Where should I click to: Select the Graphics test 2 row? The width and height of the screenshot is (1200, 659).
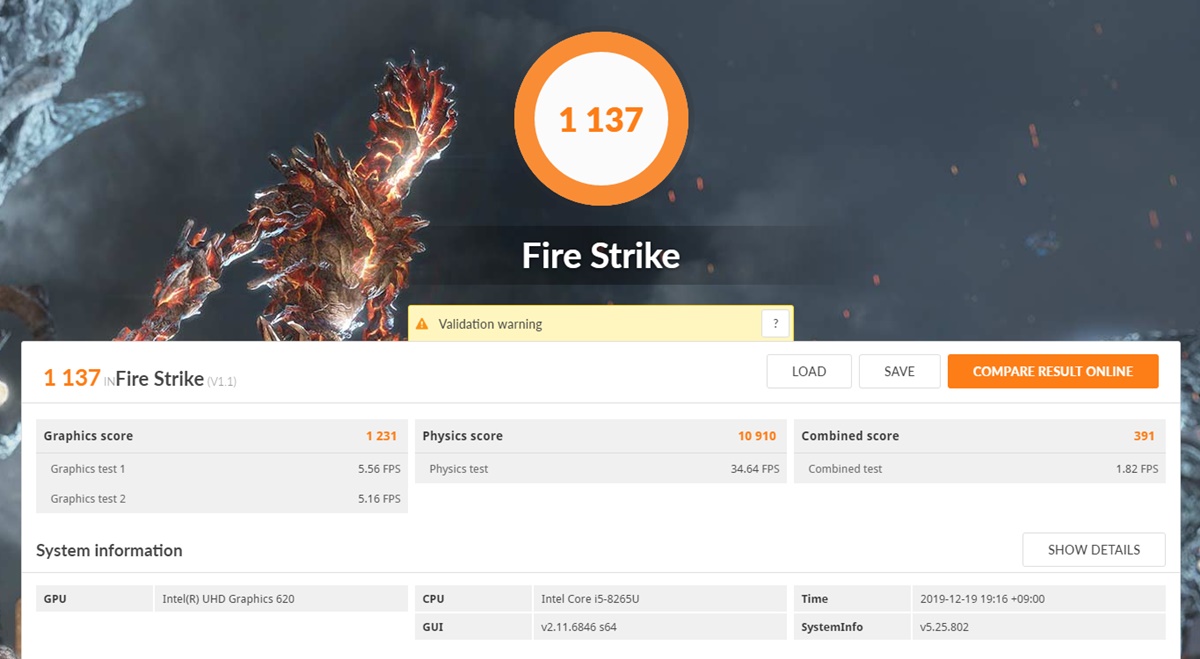[x=222, y=499]
